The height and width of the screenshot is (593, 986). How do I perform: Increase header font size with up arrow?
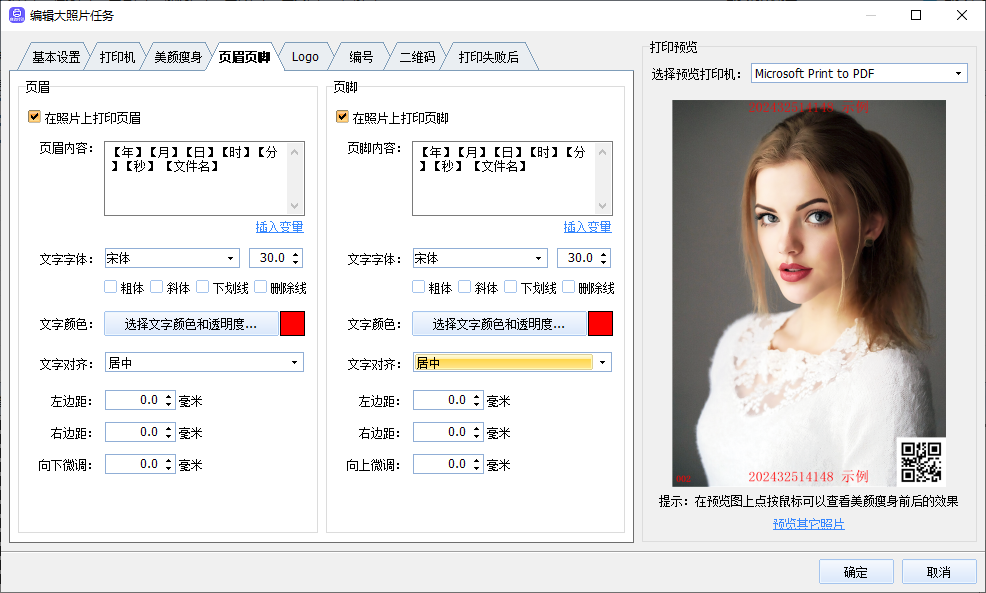296,254
